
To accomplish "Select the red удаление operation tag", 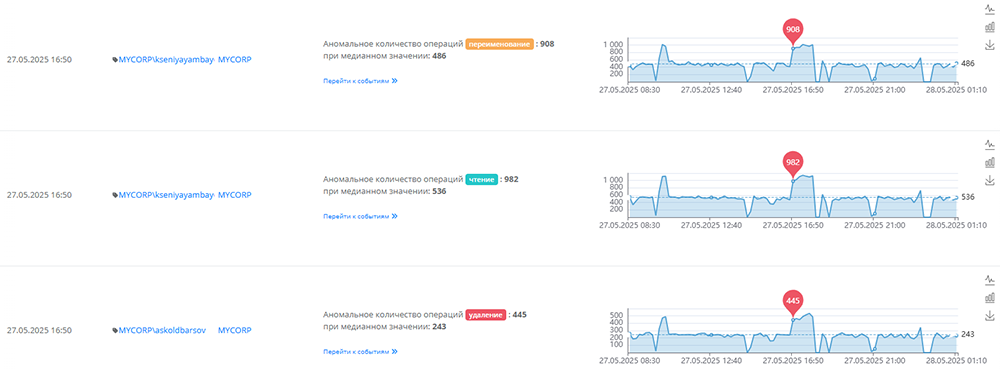I will pyautogui.click(x=486, y=315).
